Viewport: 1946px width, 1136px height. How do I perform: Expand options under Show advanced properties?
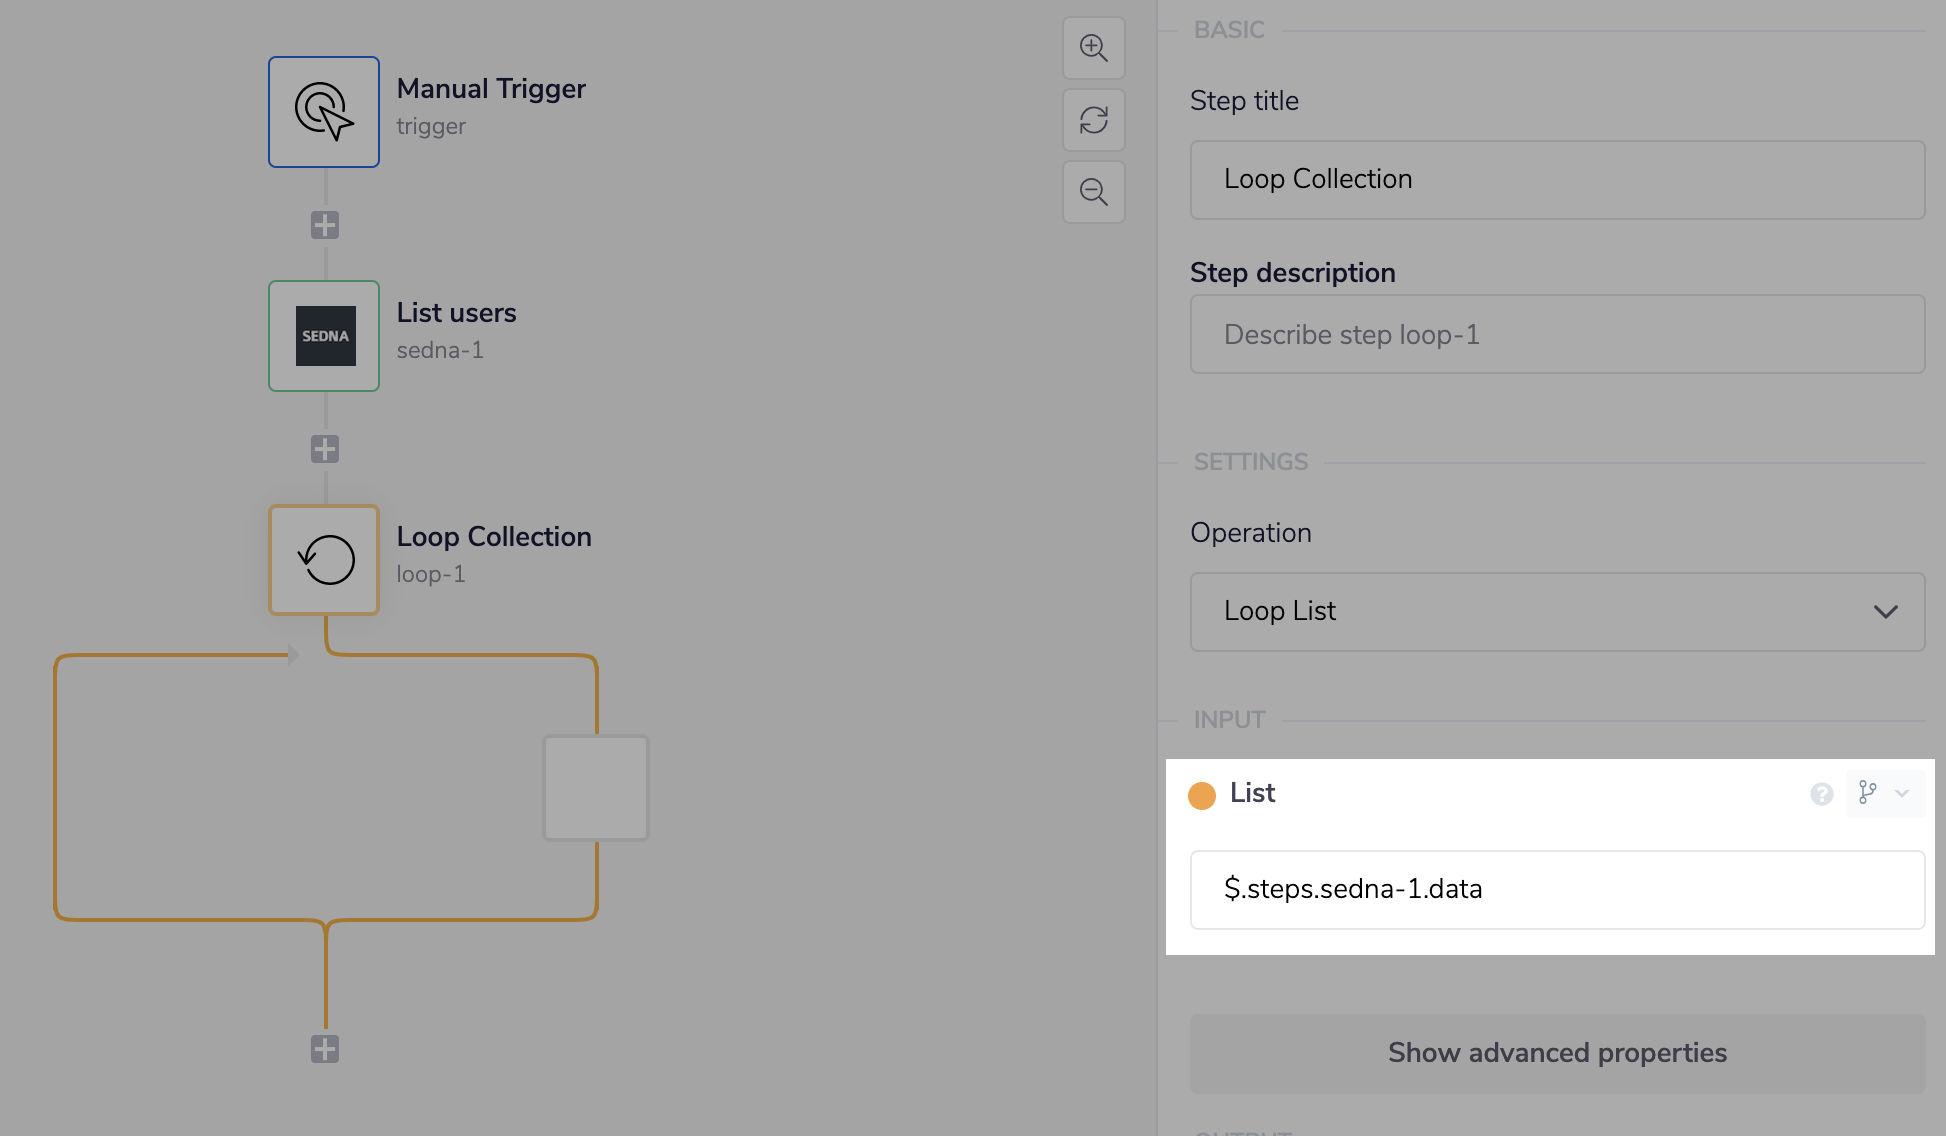tap(1556, 1052)
